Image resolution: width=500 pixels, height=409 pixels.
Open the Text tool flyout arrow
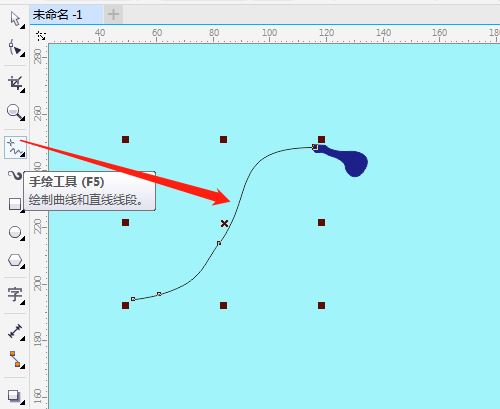[22, 302]
